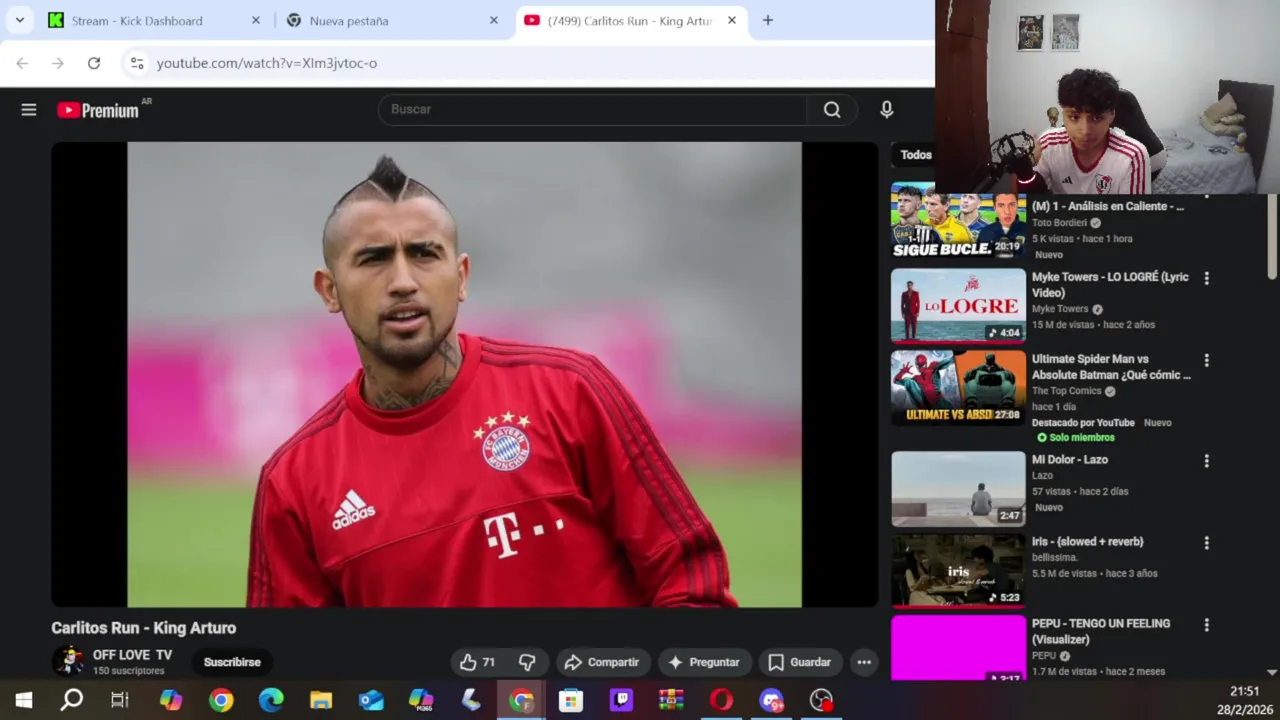
Task: Open Toto Bordieri channel name
Action: (x=1059, y=223)
